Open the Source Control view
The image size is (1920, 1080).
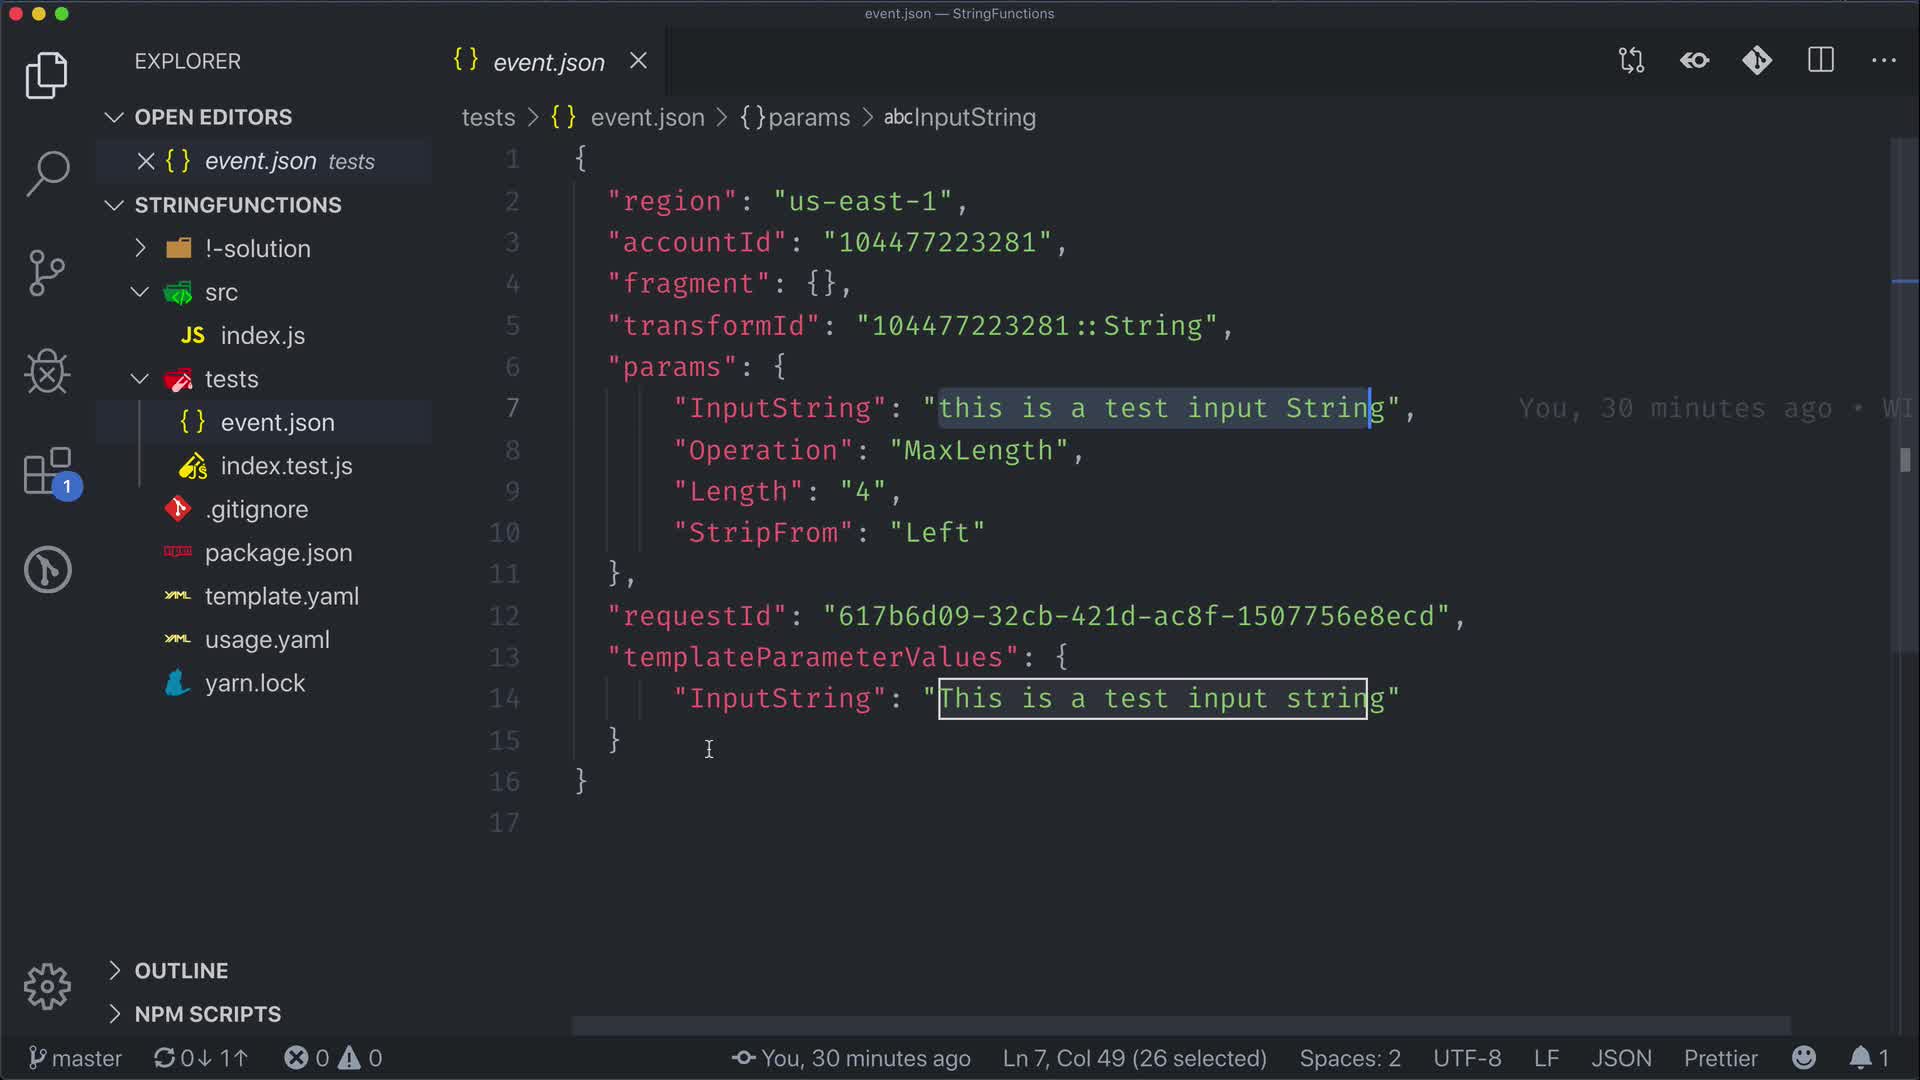47,272
